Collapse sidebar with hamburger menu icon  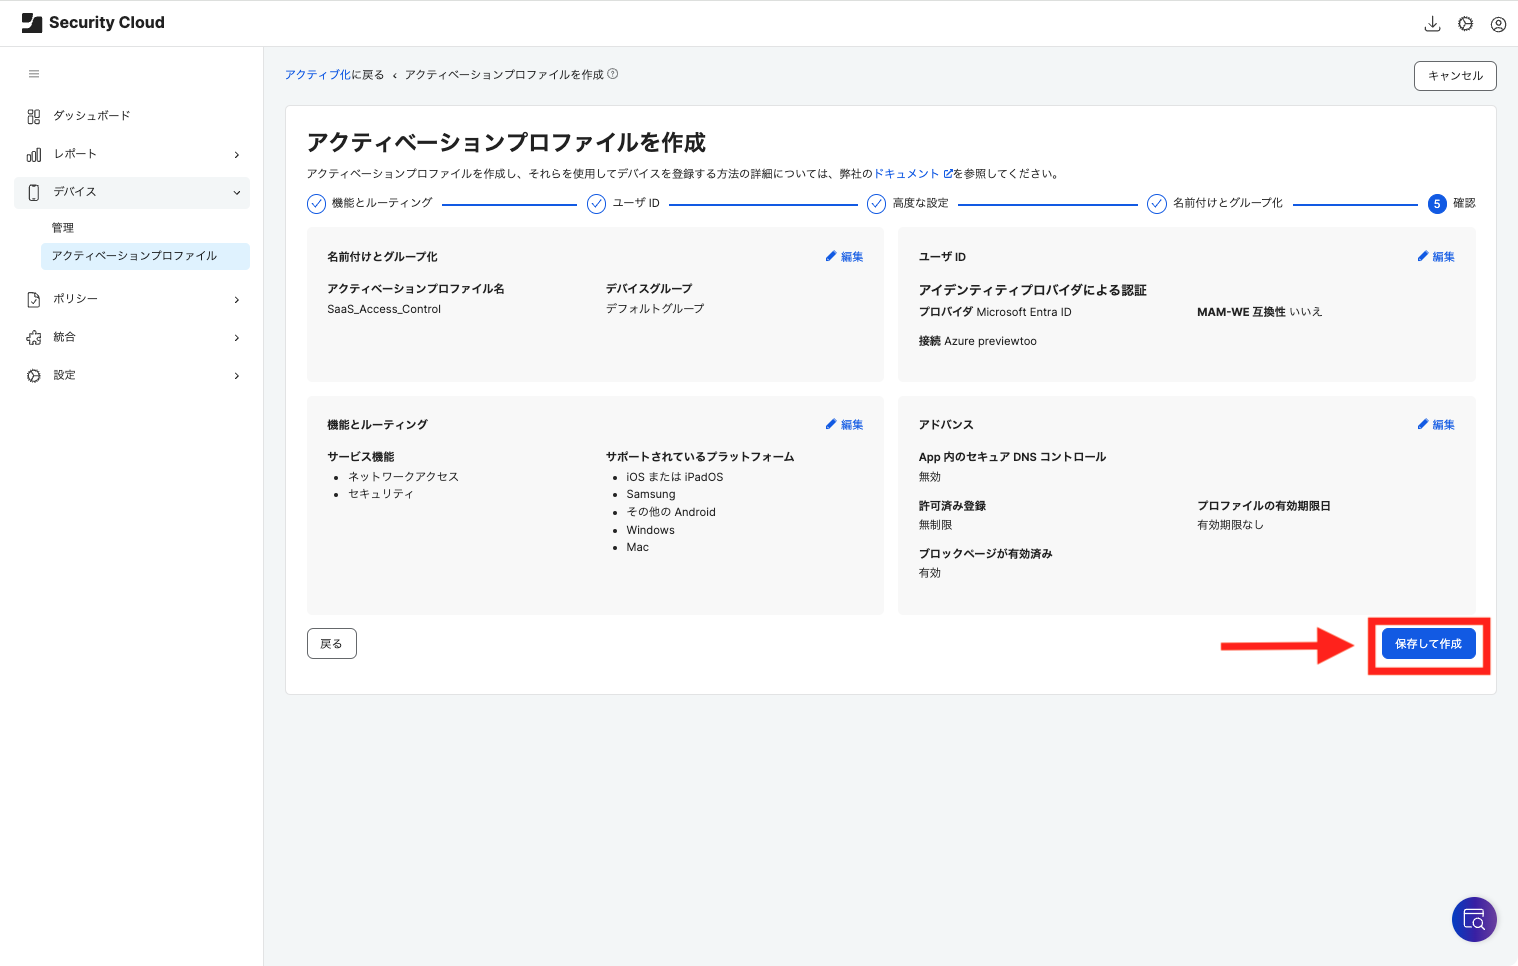click(34, 74)
